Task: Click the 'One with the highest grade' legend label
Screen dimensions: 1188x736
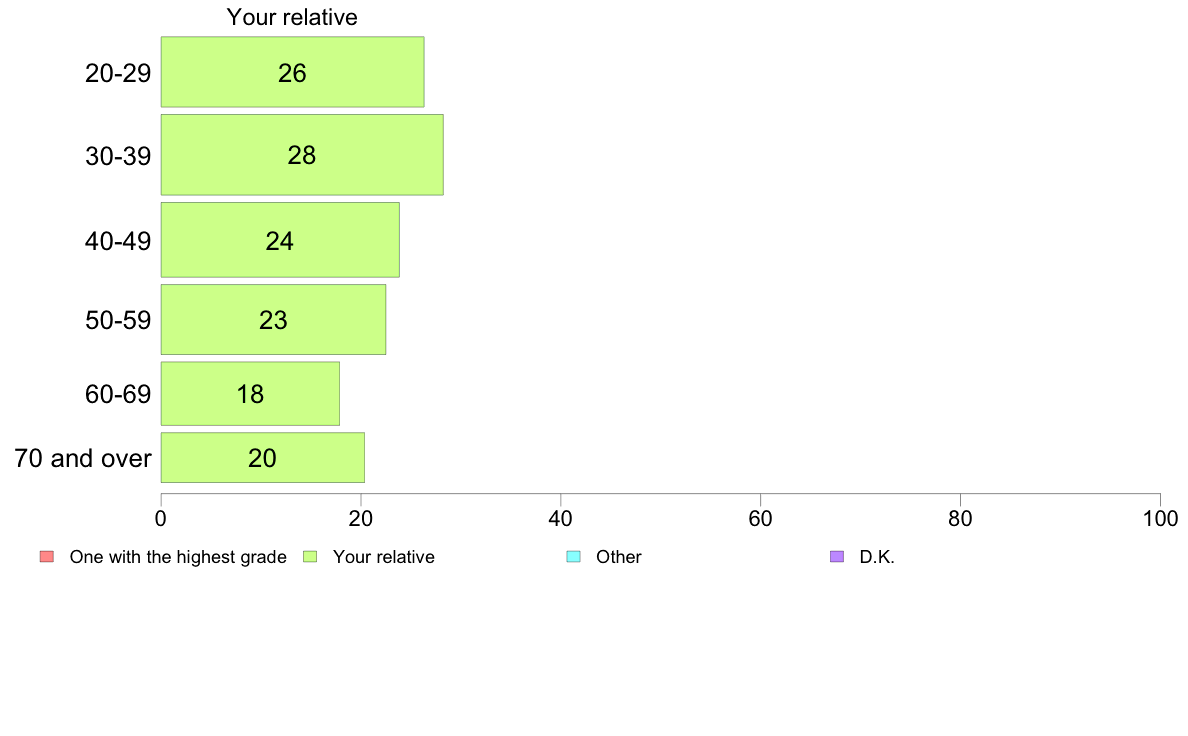Action: 178,557
